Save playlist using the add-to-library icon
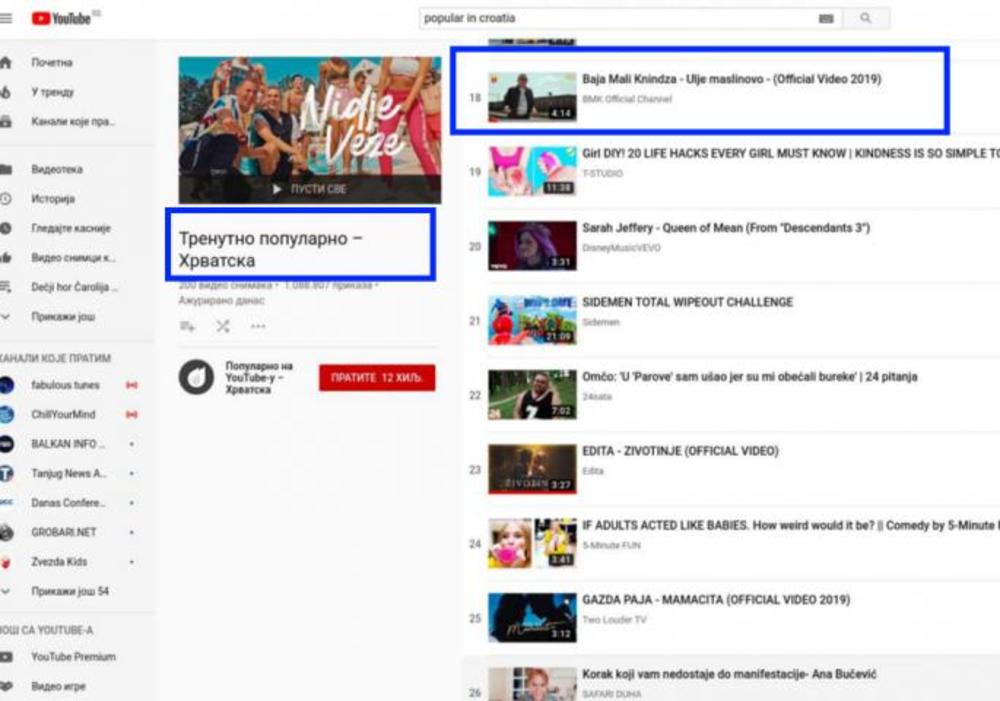Viewport: 1000px width, 701px height. click(187, 326)
